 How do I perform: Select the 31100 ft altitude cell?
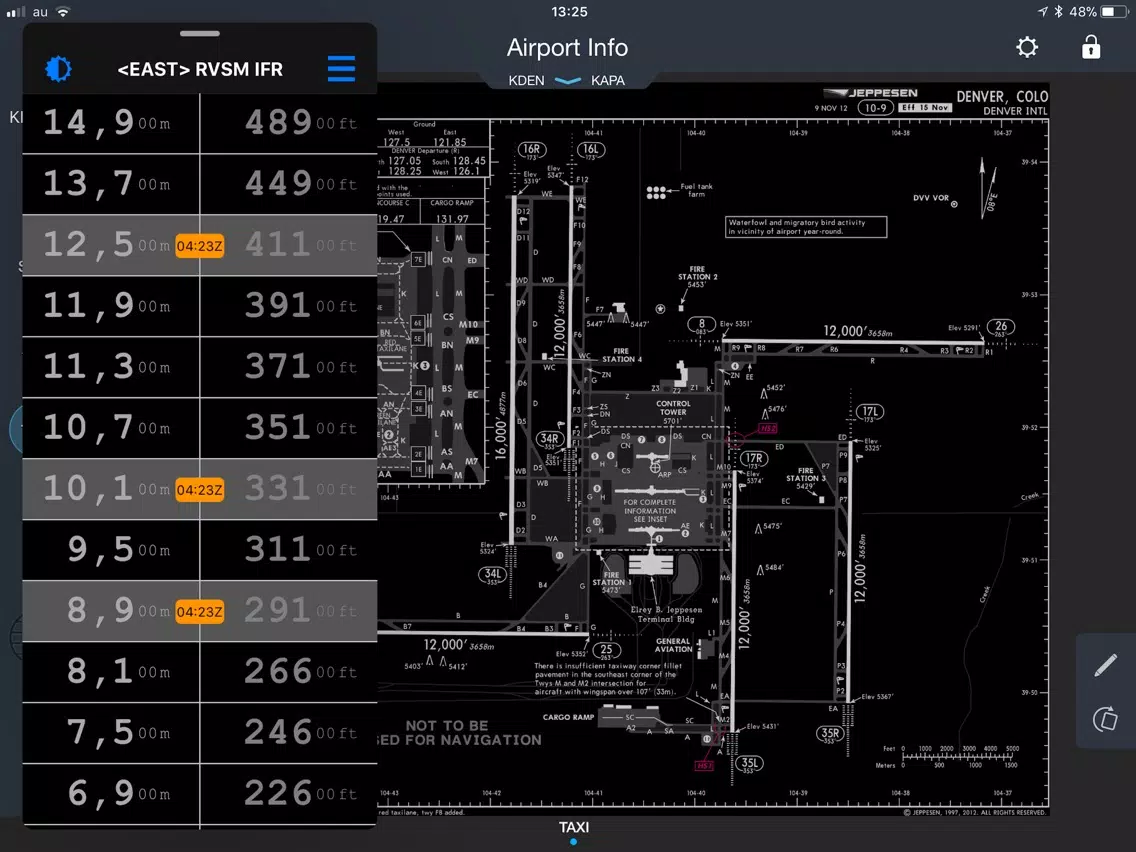289,550
